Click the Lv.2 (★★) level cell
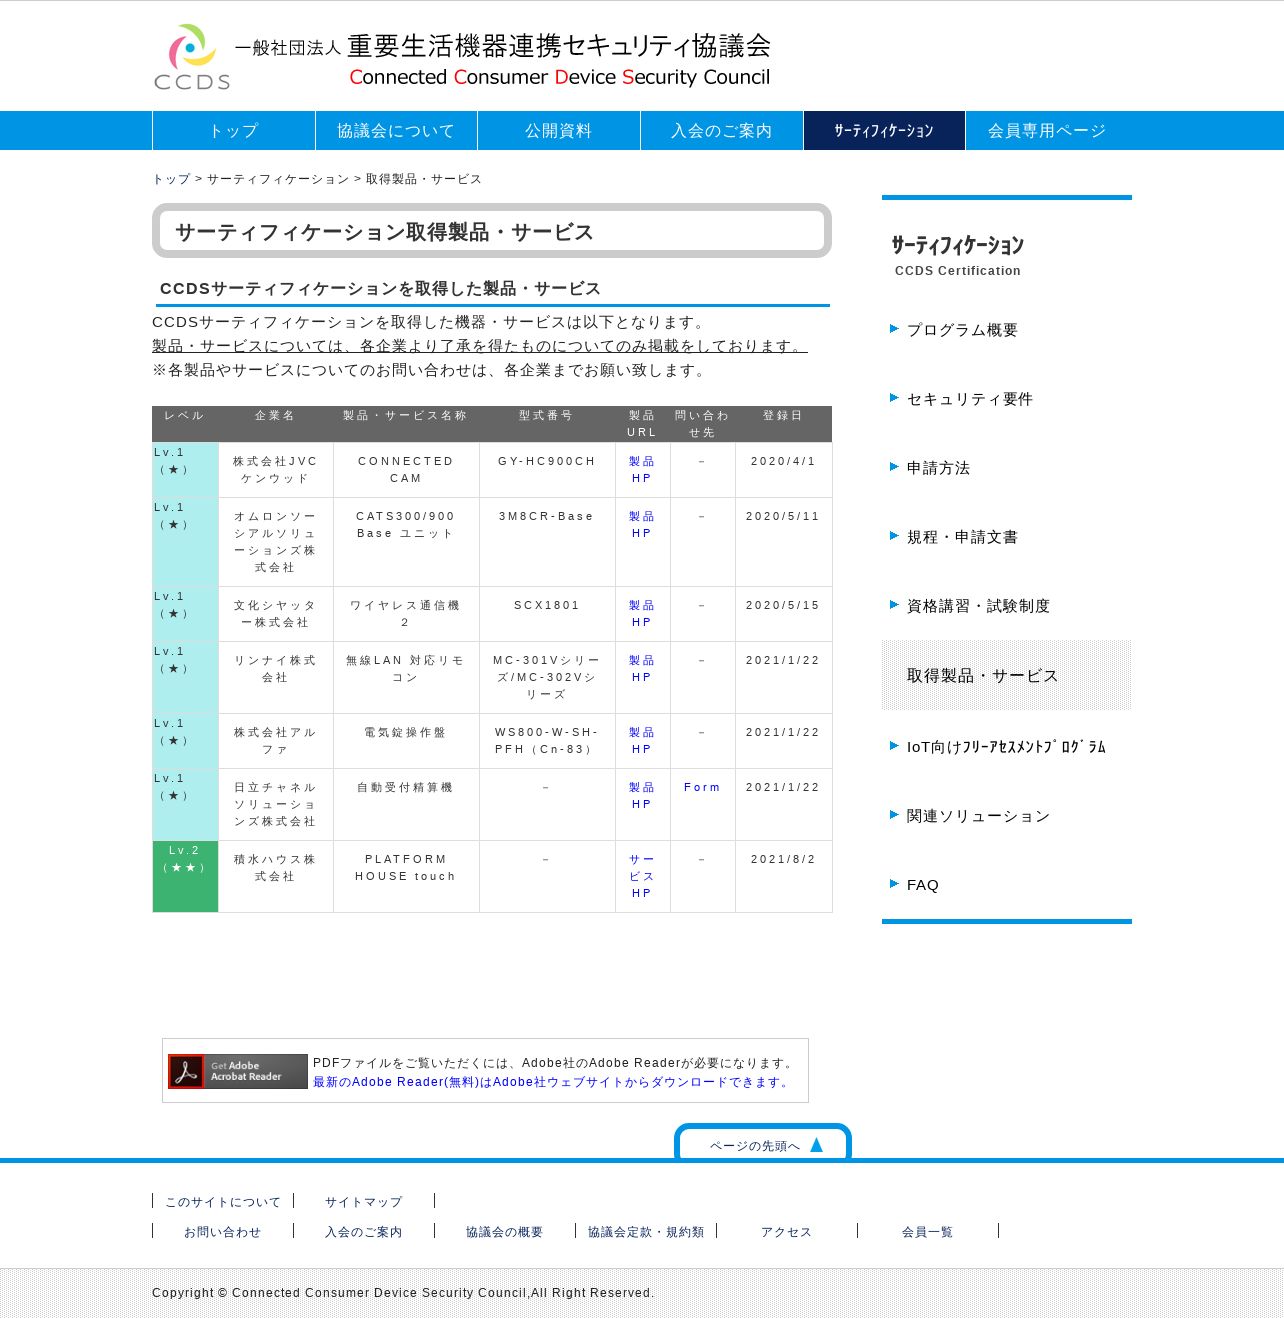 (185, 877)
